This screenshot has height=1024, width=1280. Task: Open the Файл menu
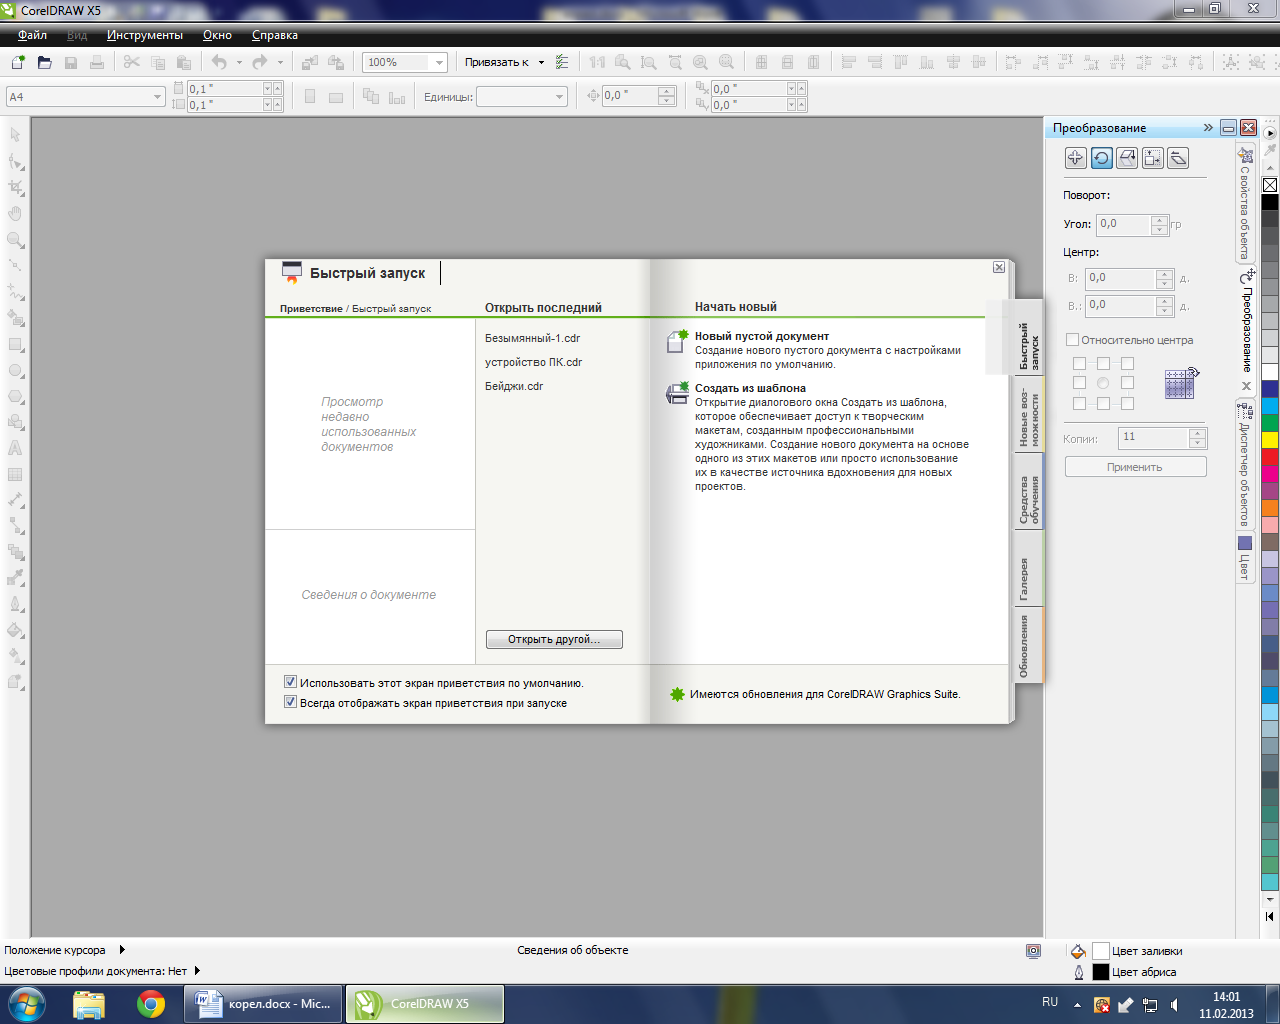click(x=32, y=35)
